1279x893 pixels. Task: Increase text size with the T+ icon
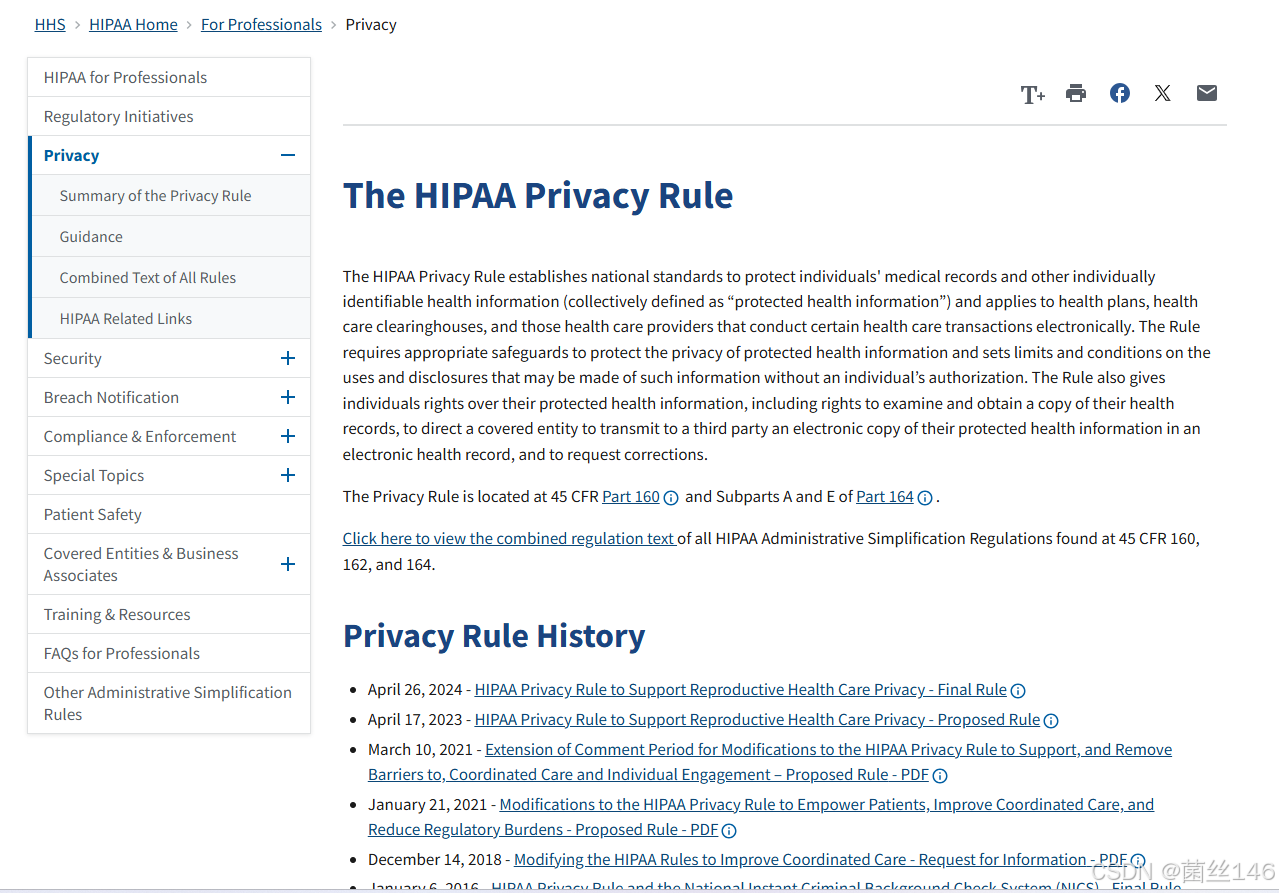pyautogui.click(x=1032, y=94)
